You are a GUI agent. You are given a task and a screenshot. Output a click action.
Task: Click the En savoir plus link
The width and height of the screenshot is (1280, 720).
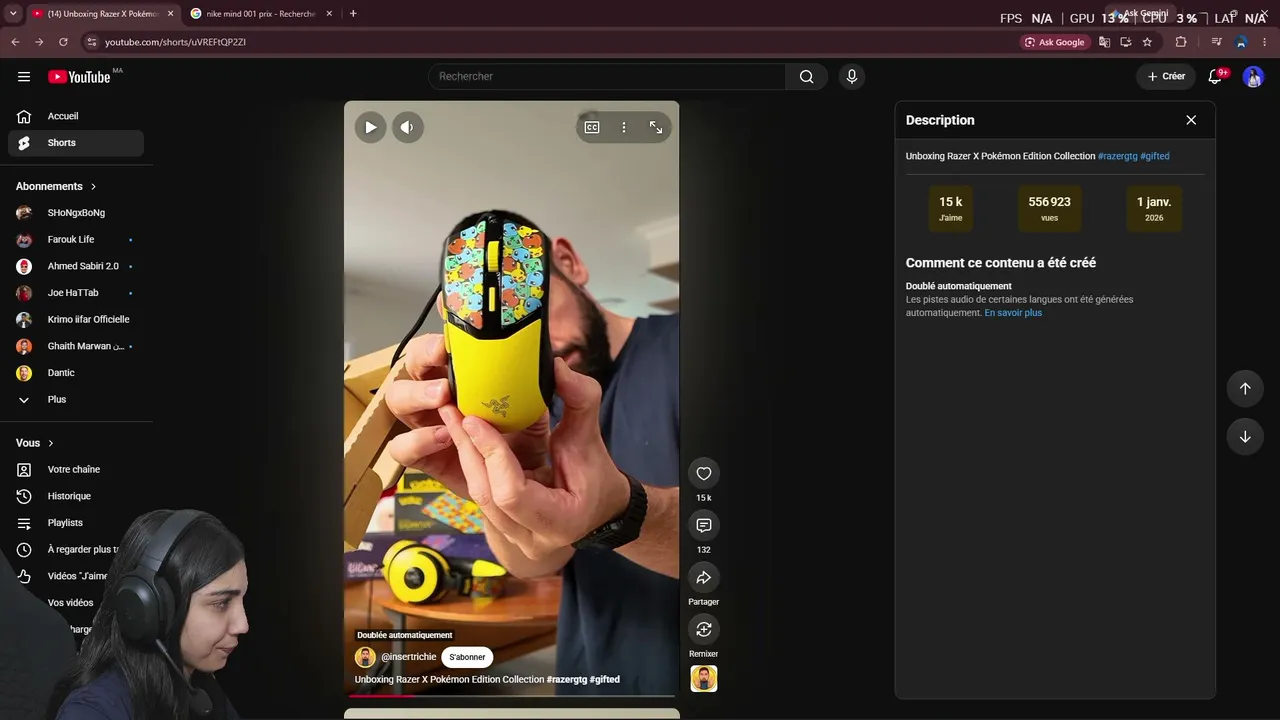point(1013,313)
